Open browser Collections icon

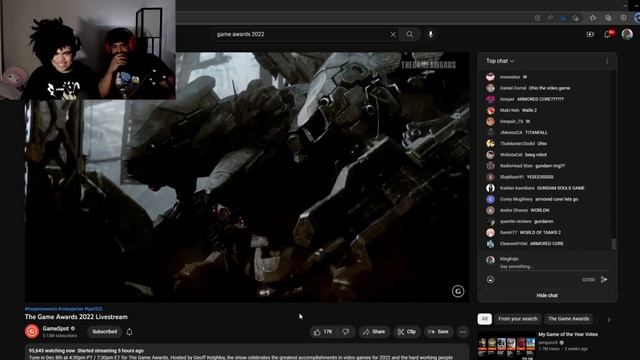coord(608,18)
